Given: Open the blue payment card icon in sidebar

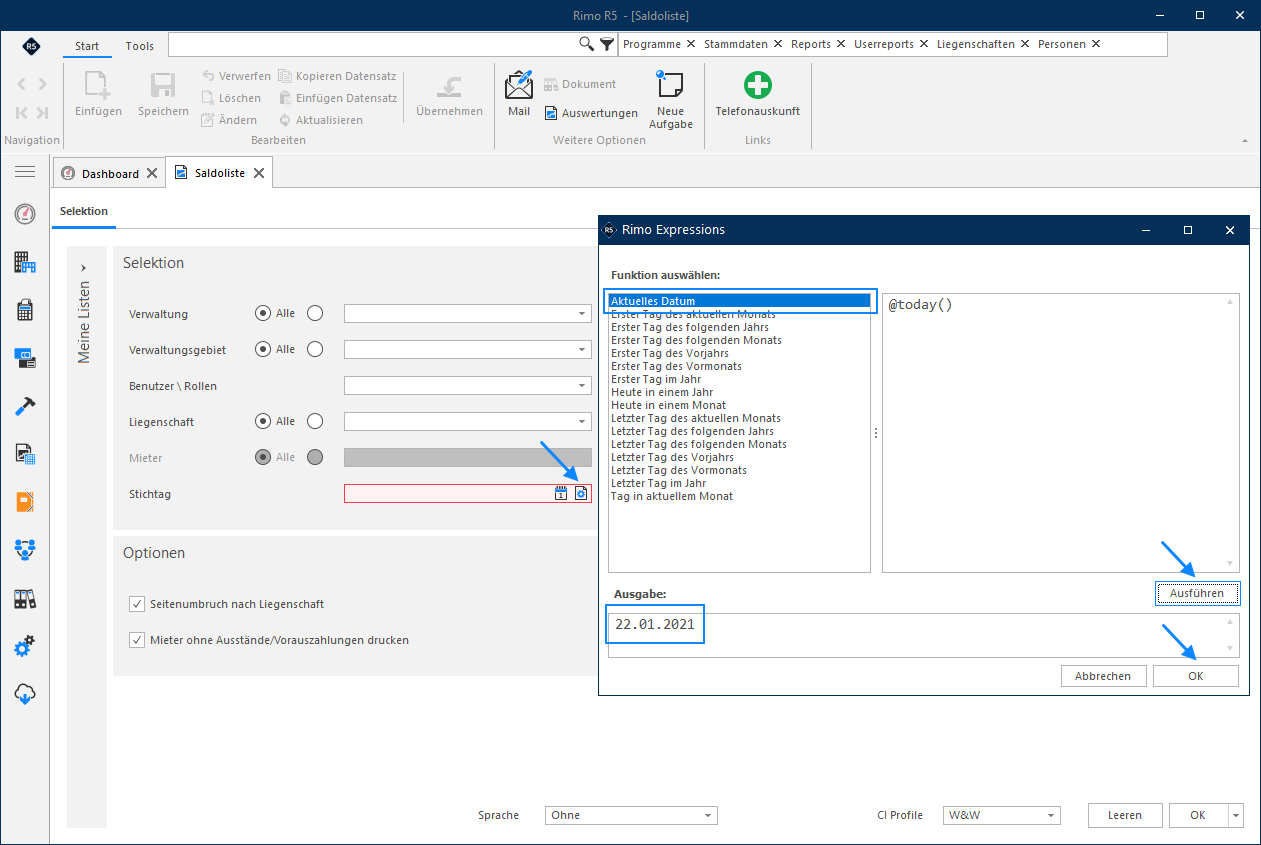Looking at the screenshot, I should pyautogui.click(x=25, y=356).
